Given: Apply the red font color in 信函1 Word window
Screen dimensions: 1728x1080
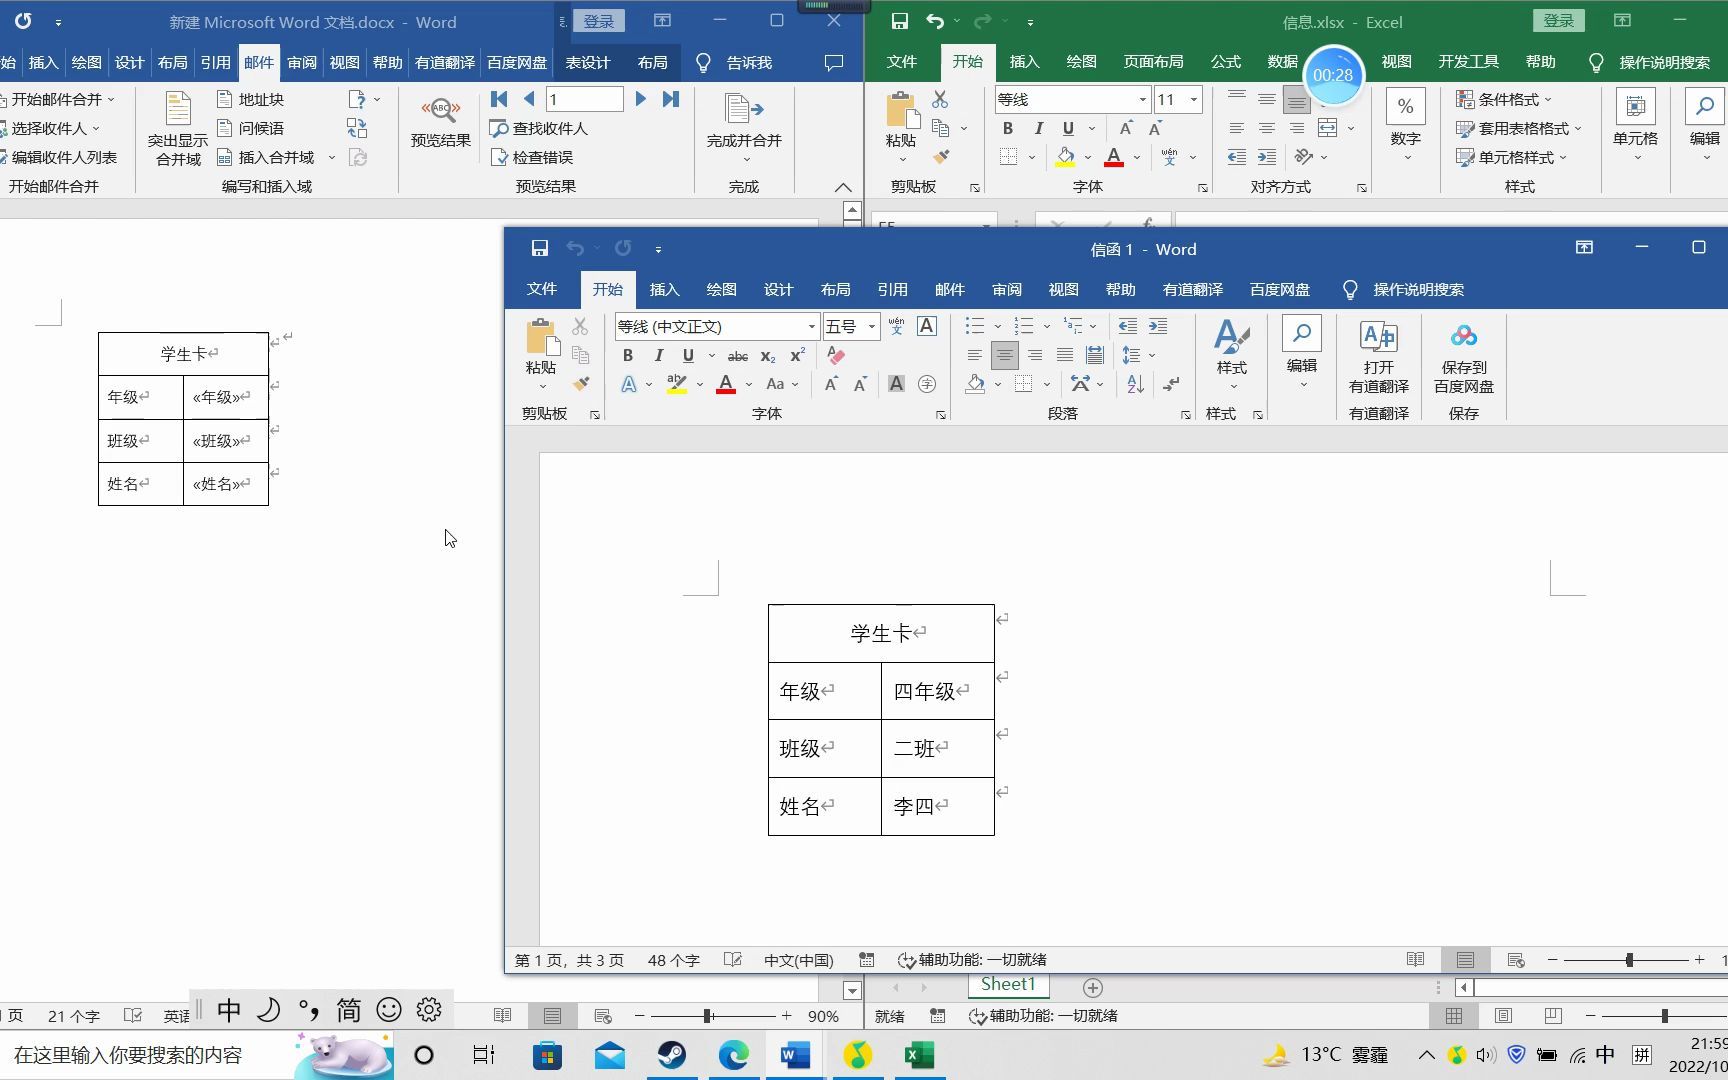Looking at the screenshot, I should click(724, 384).
